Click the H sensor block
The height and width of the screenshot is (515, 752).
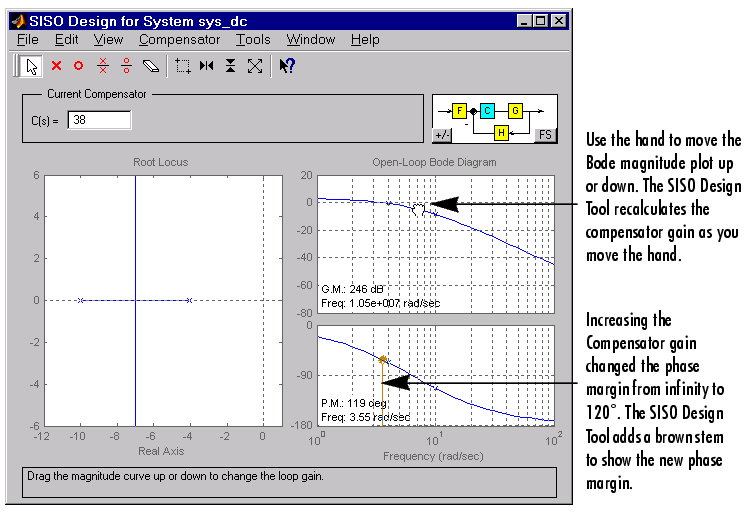pos(501,132)
